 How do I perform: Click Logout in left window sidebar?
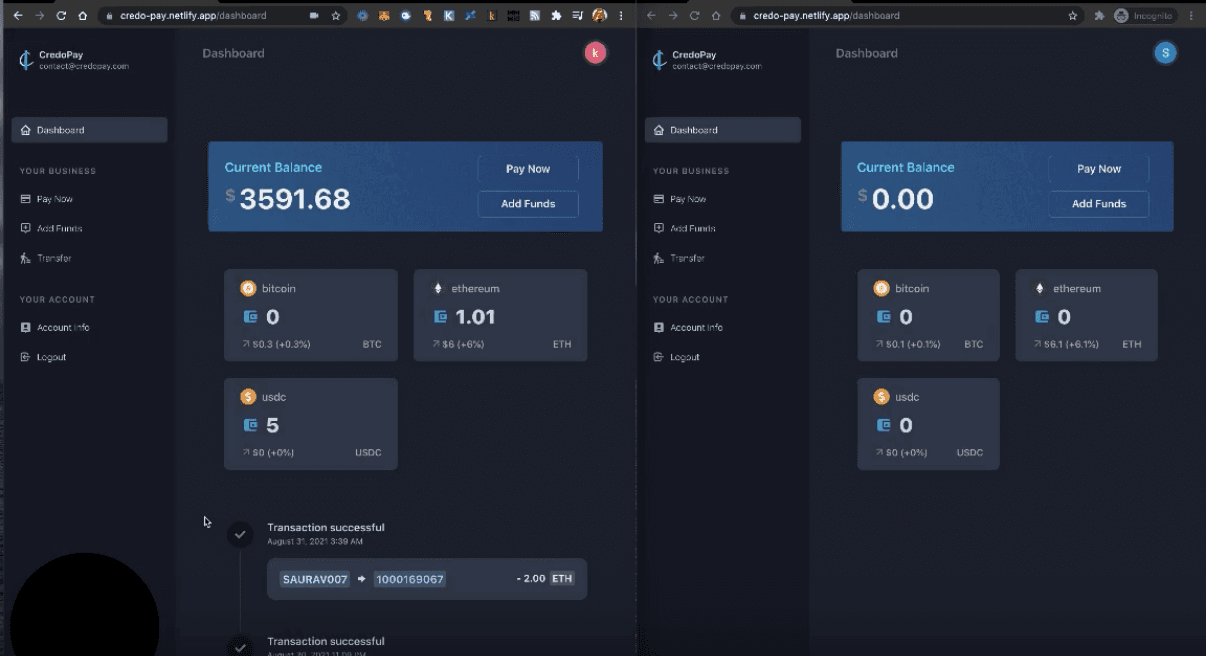[x=43, y=357]
